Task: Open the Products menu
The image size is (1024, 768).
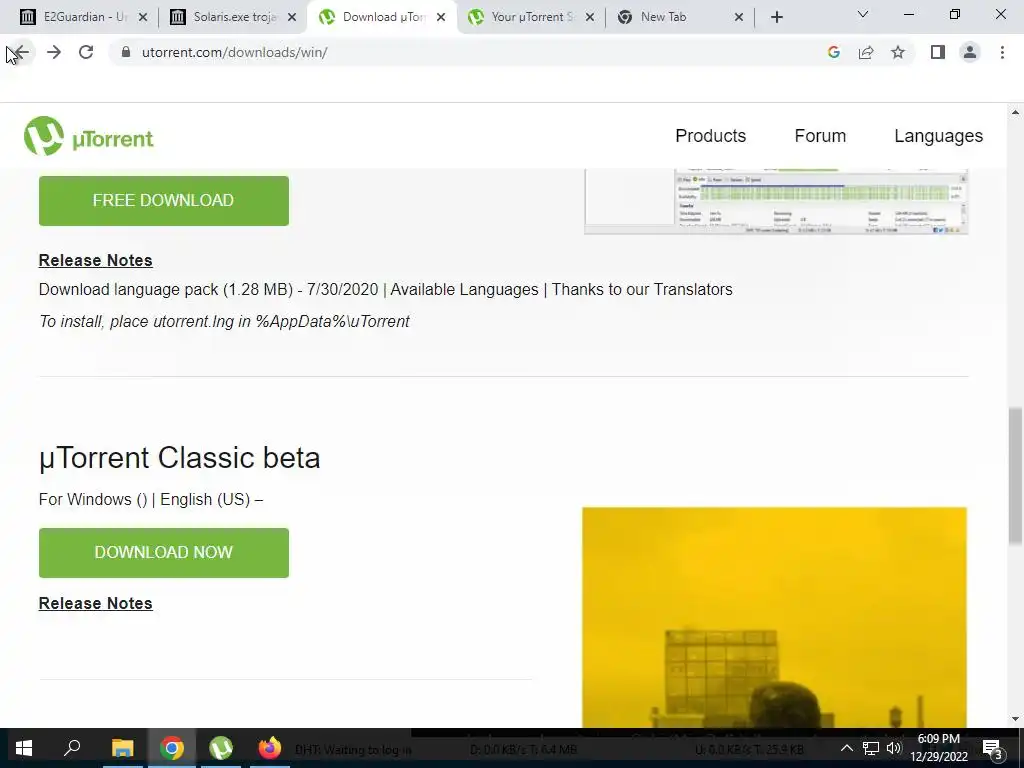Action: click(x=711, y=136)
